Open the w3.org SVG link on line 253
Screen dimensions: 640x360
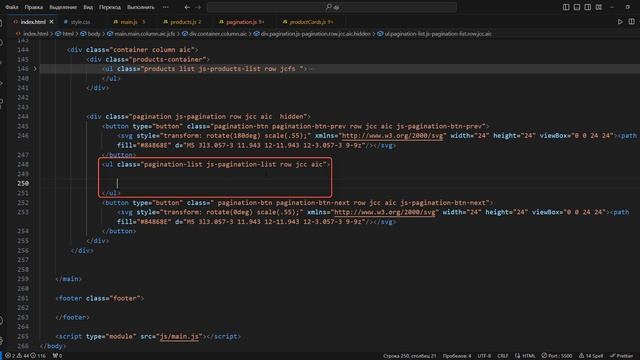point(384,212)
